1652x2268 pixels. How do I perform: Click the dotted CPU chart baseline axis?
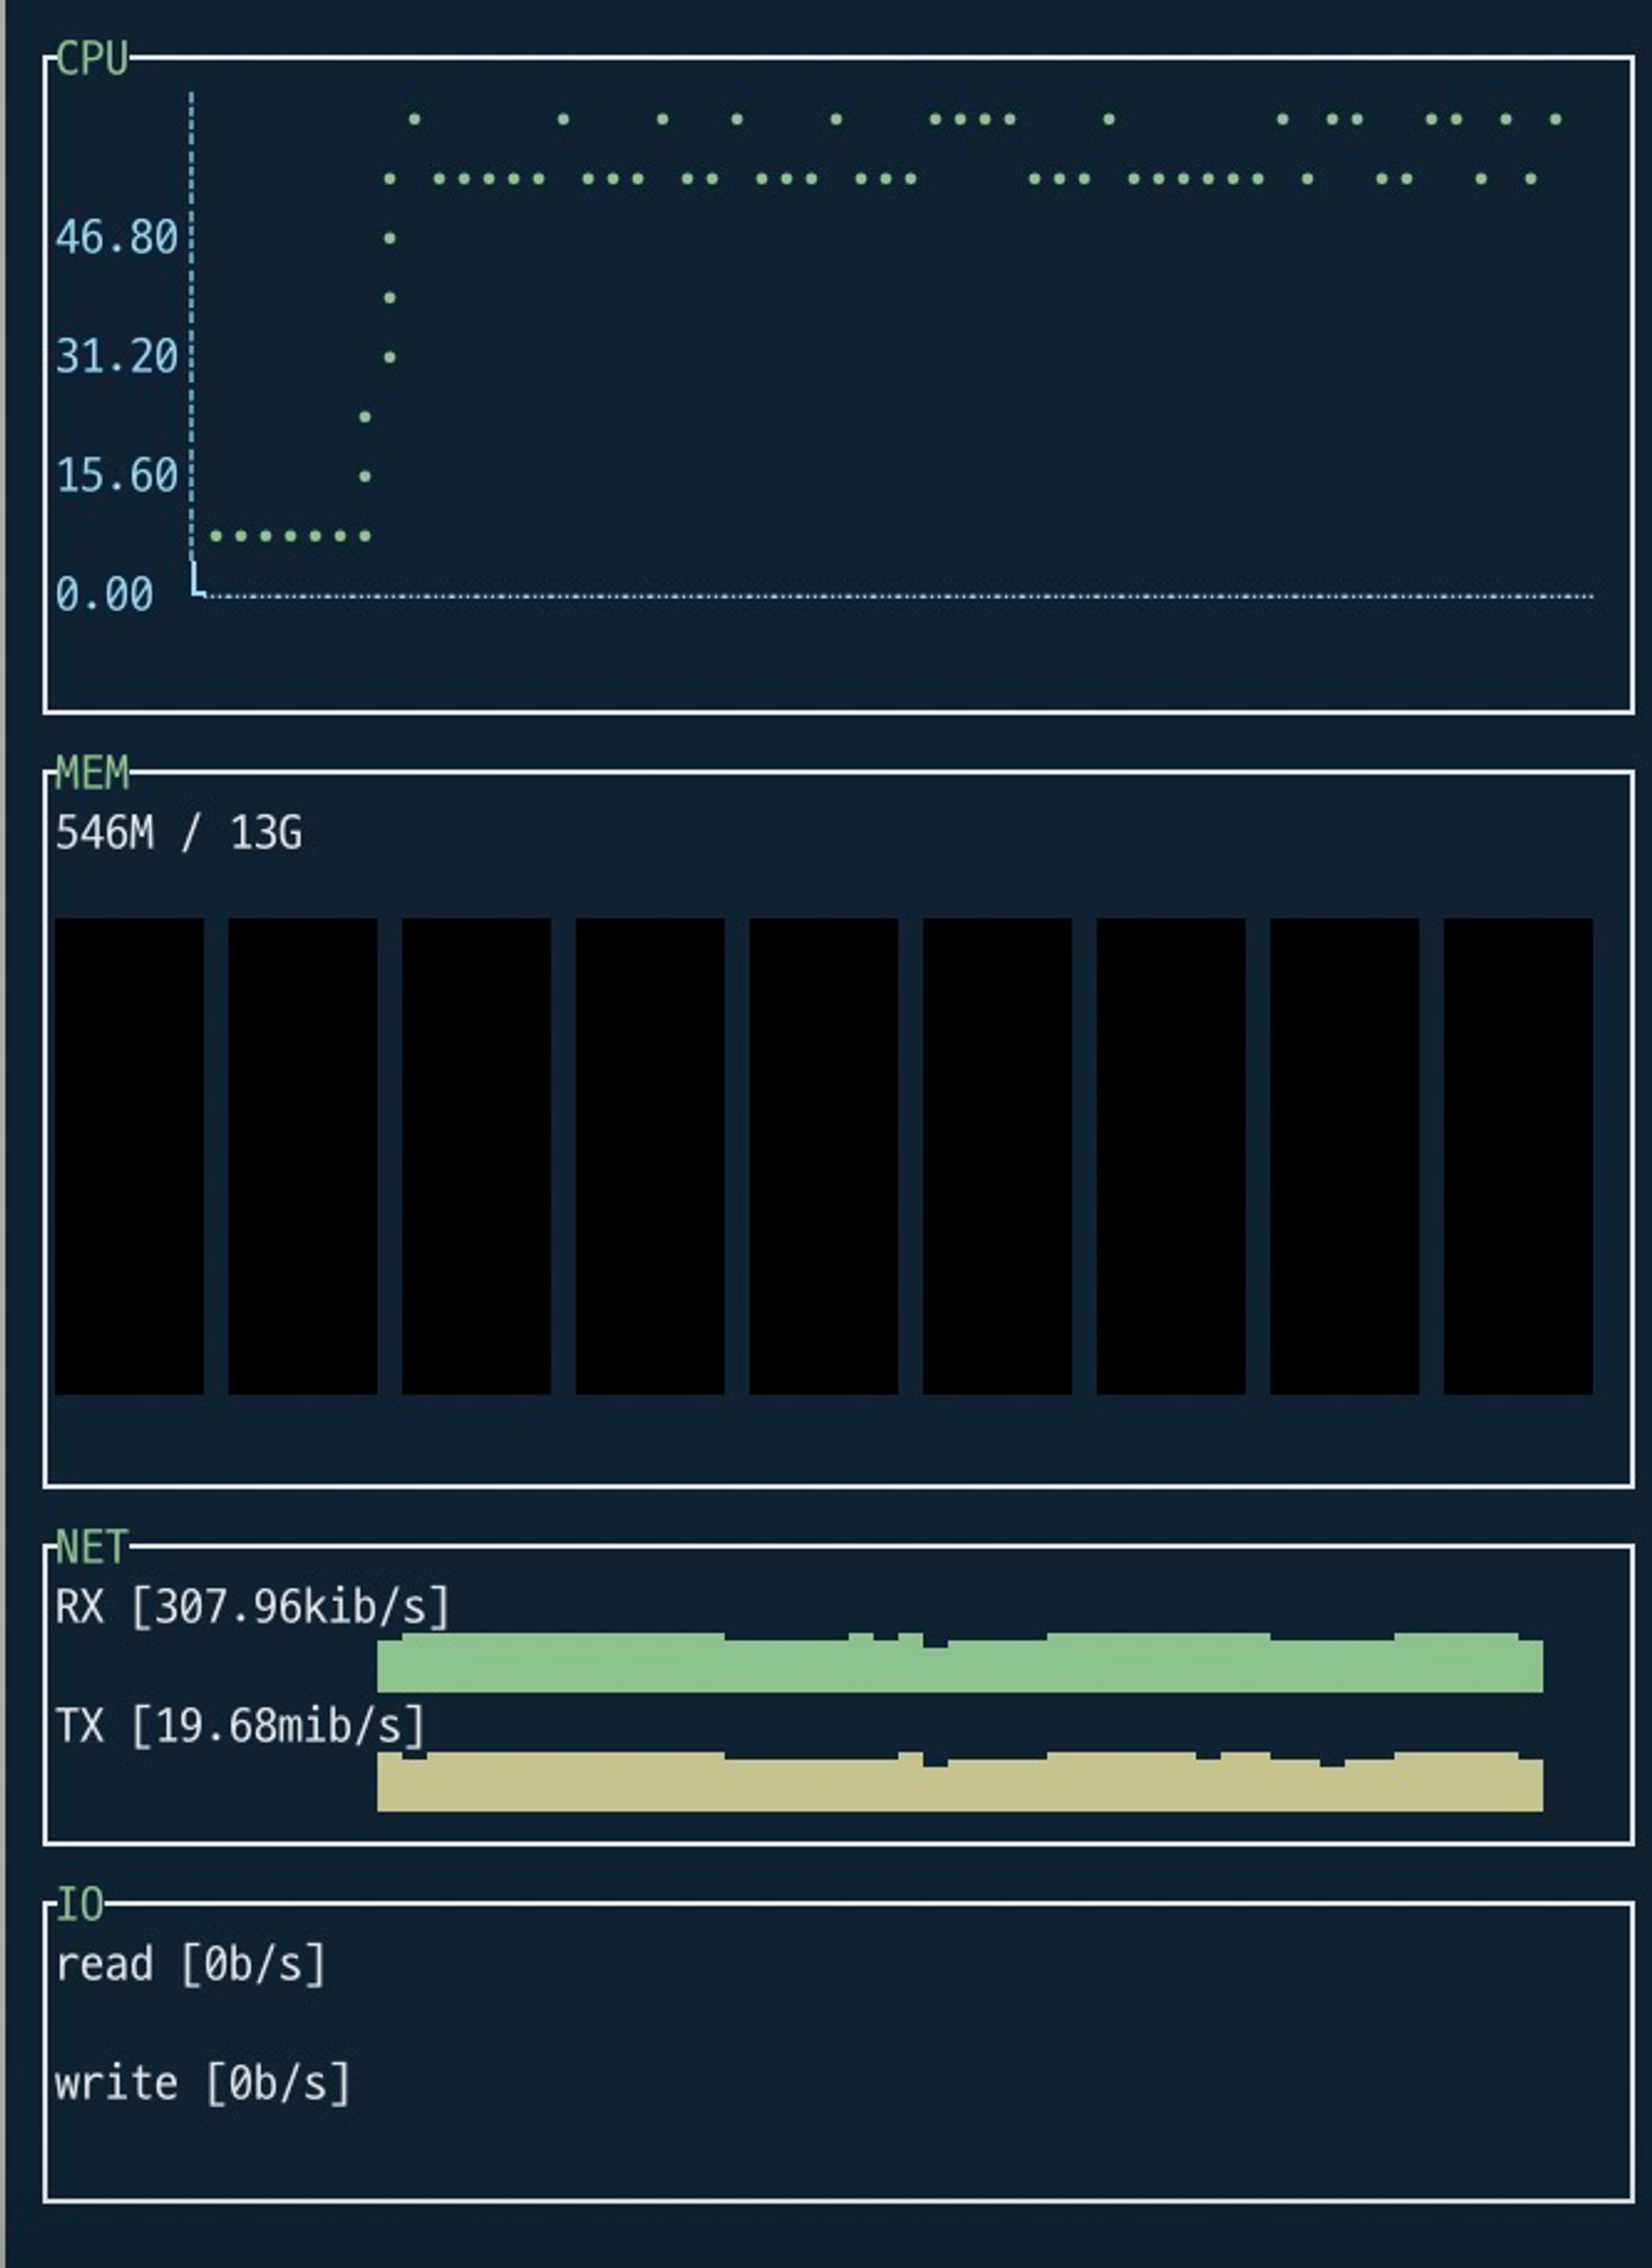tap(900, 596)
